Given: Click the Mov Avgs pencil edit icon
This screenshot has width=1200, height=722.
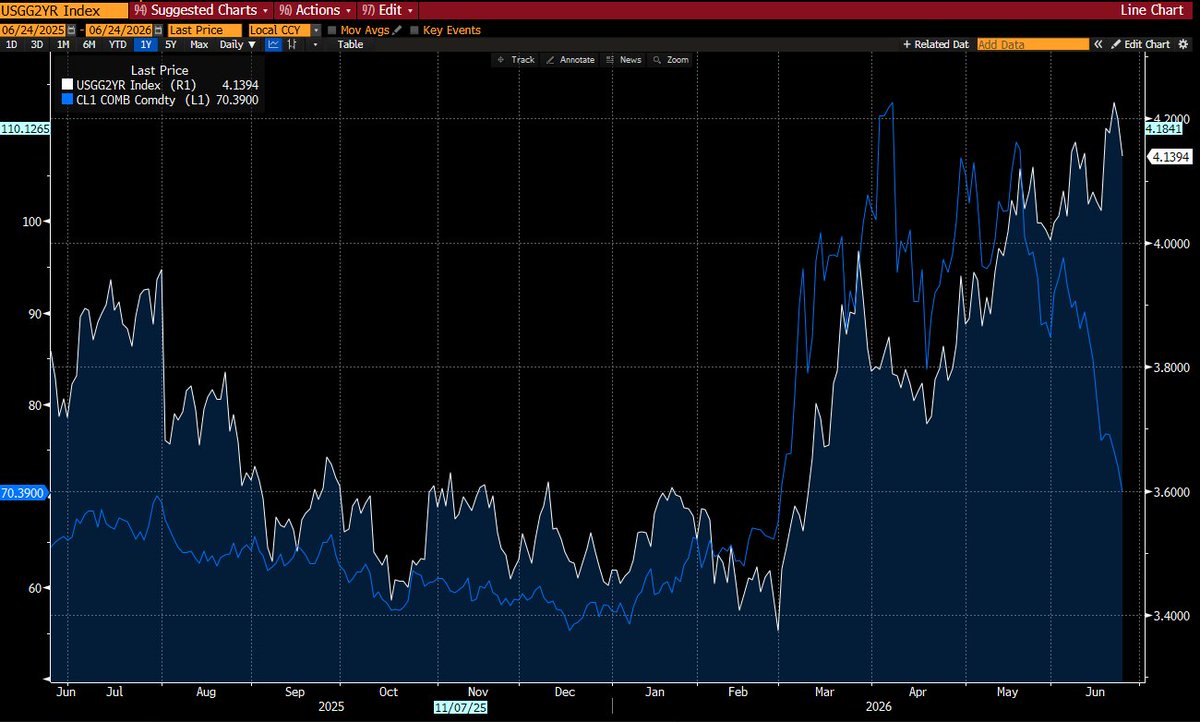Looking at the screenshot, I should pos(397,30).
